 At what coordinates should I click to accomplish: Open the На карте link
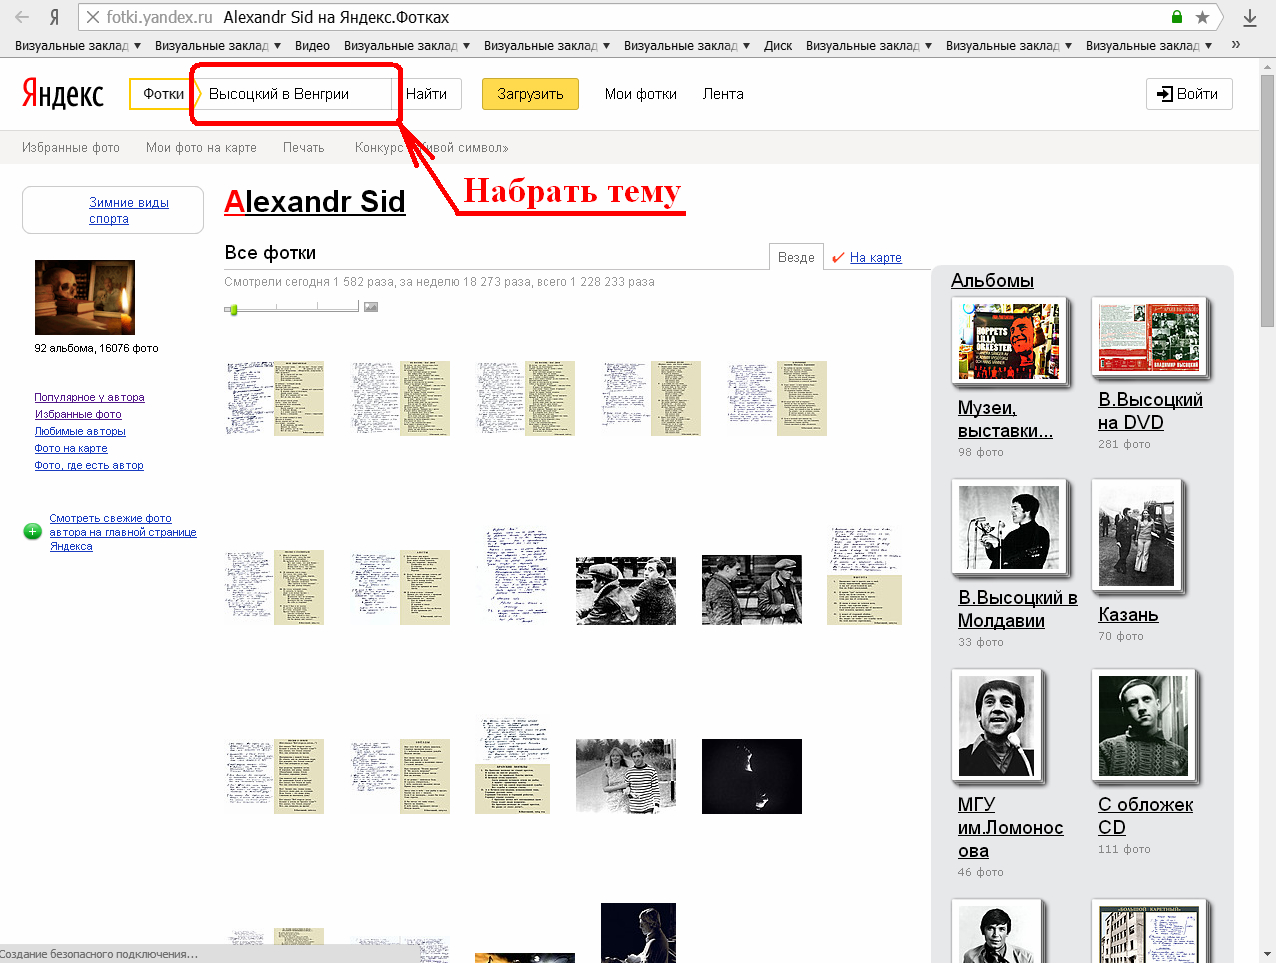[876, 257]
